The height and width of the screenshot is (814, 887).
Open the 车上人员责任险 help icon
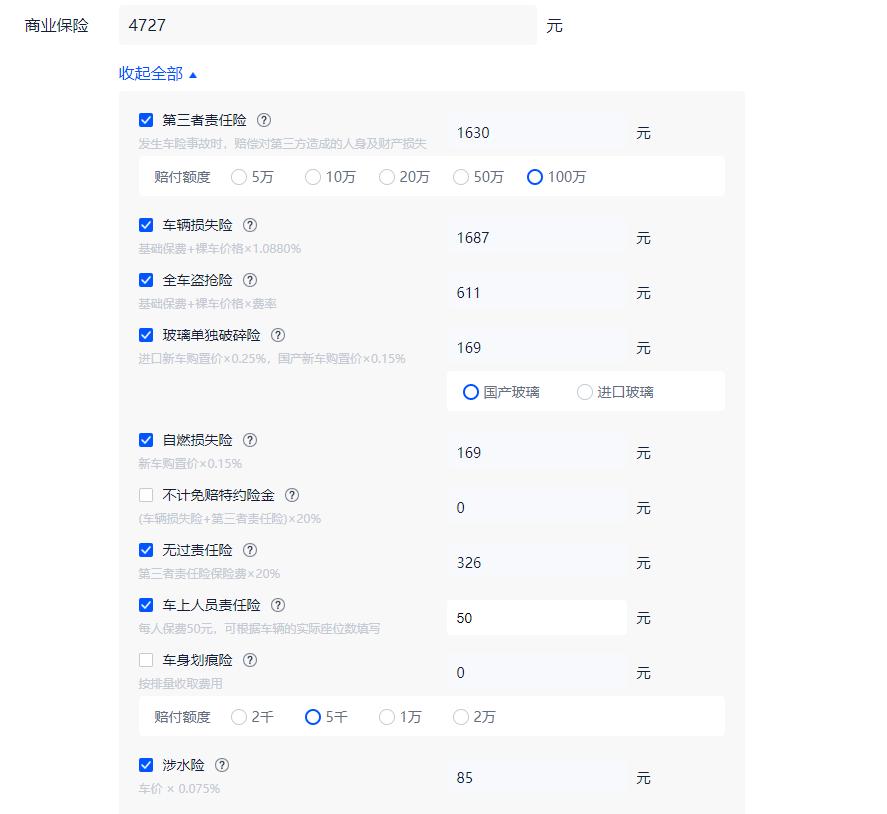(x=278, y=605)
